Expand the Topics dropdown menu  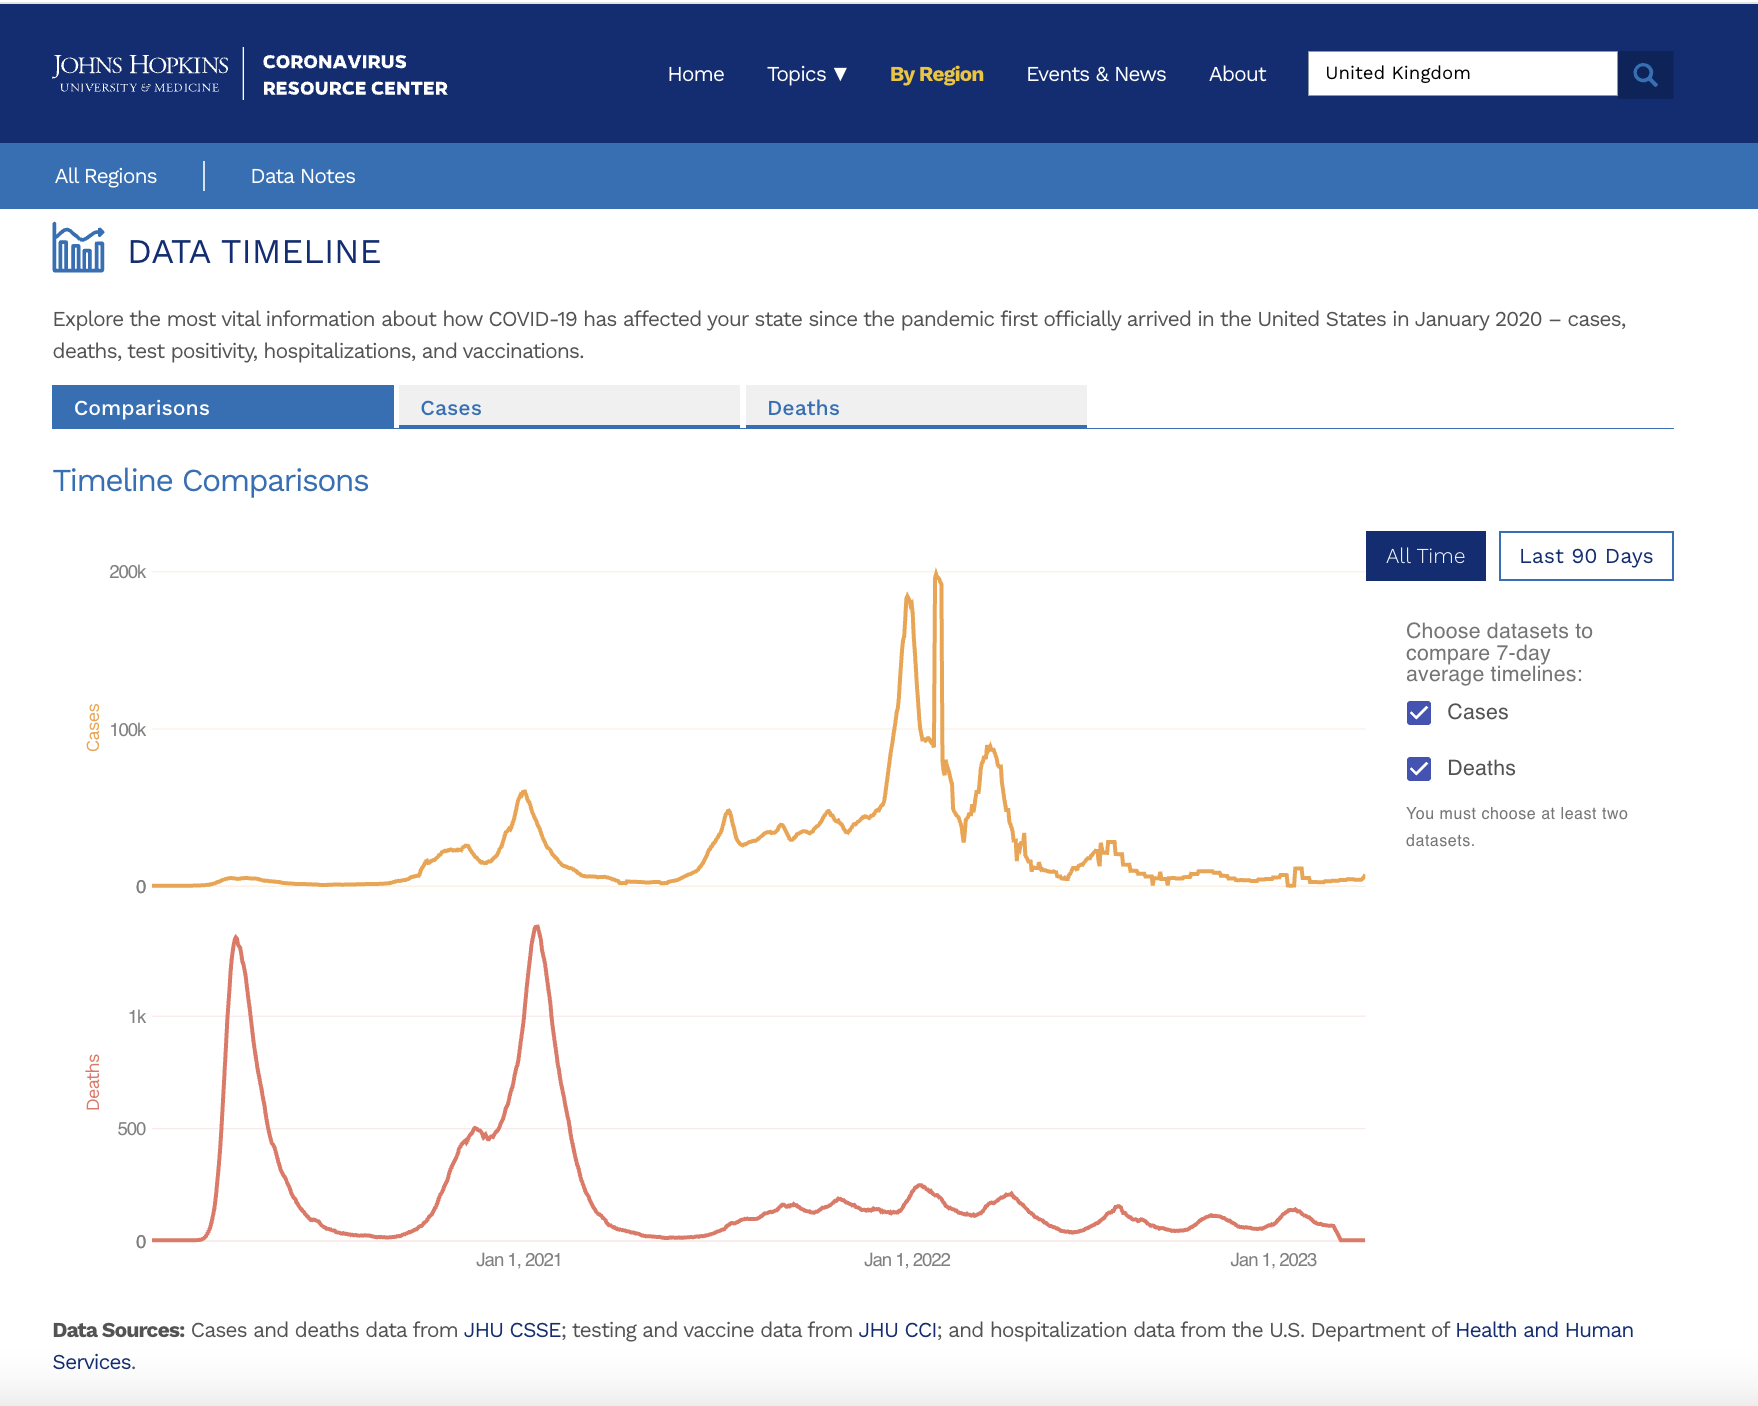(x=806, y=74)
